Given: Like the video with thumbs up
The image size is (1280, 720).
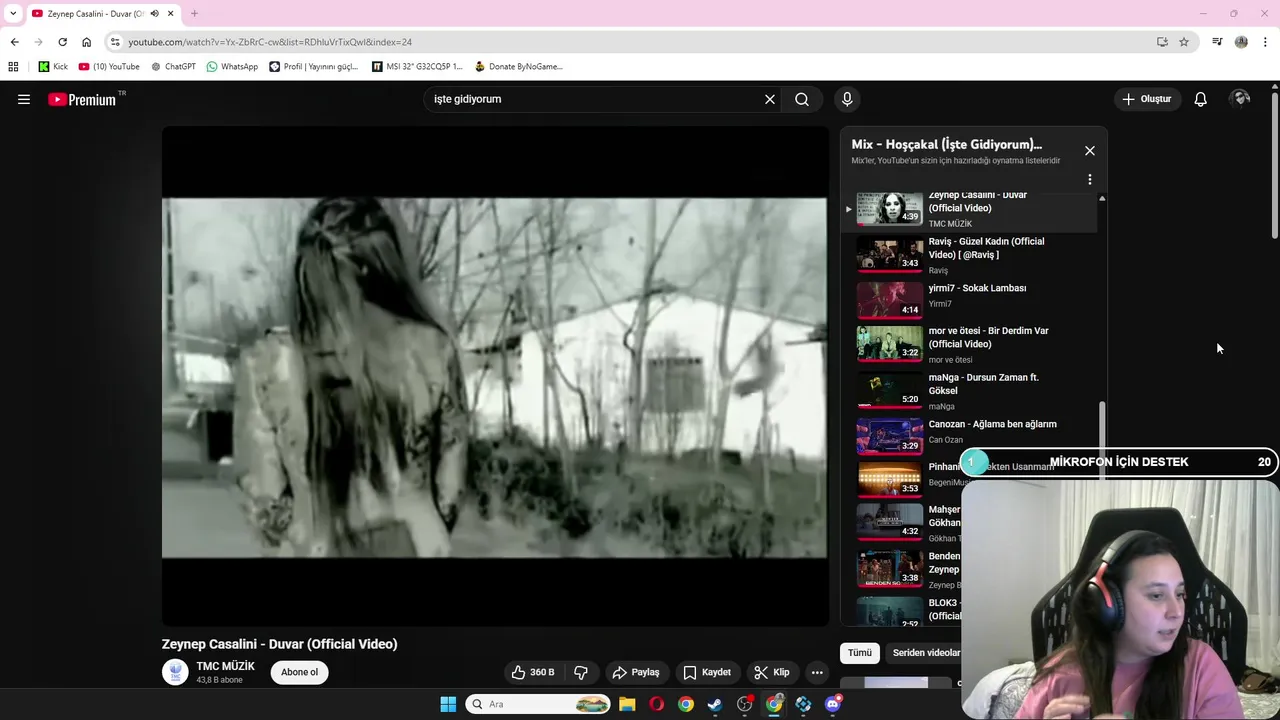Looking at the screenshot, I should click(533, 672).
